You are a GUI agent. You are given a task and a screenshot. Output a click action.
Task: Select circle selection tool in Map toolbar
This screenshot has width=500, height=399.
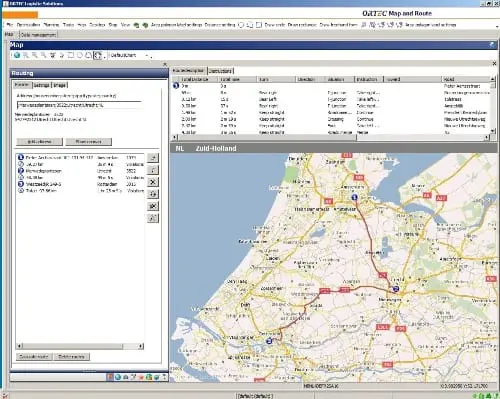click(x=79, y=55)
